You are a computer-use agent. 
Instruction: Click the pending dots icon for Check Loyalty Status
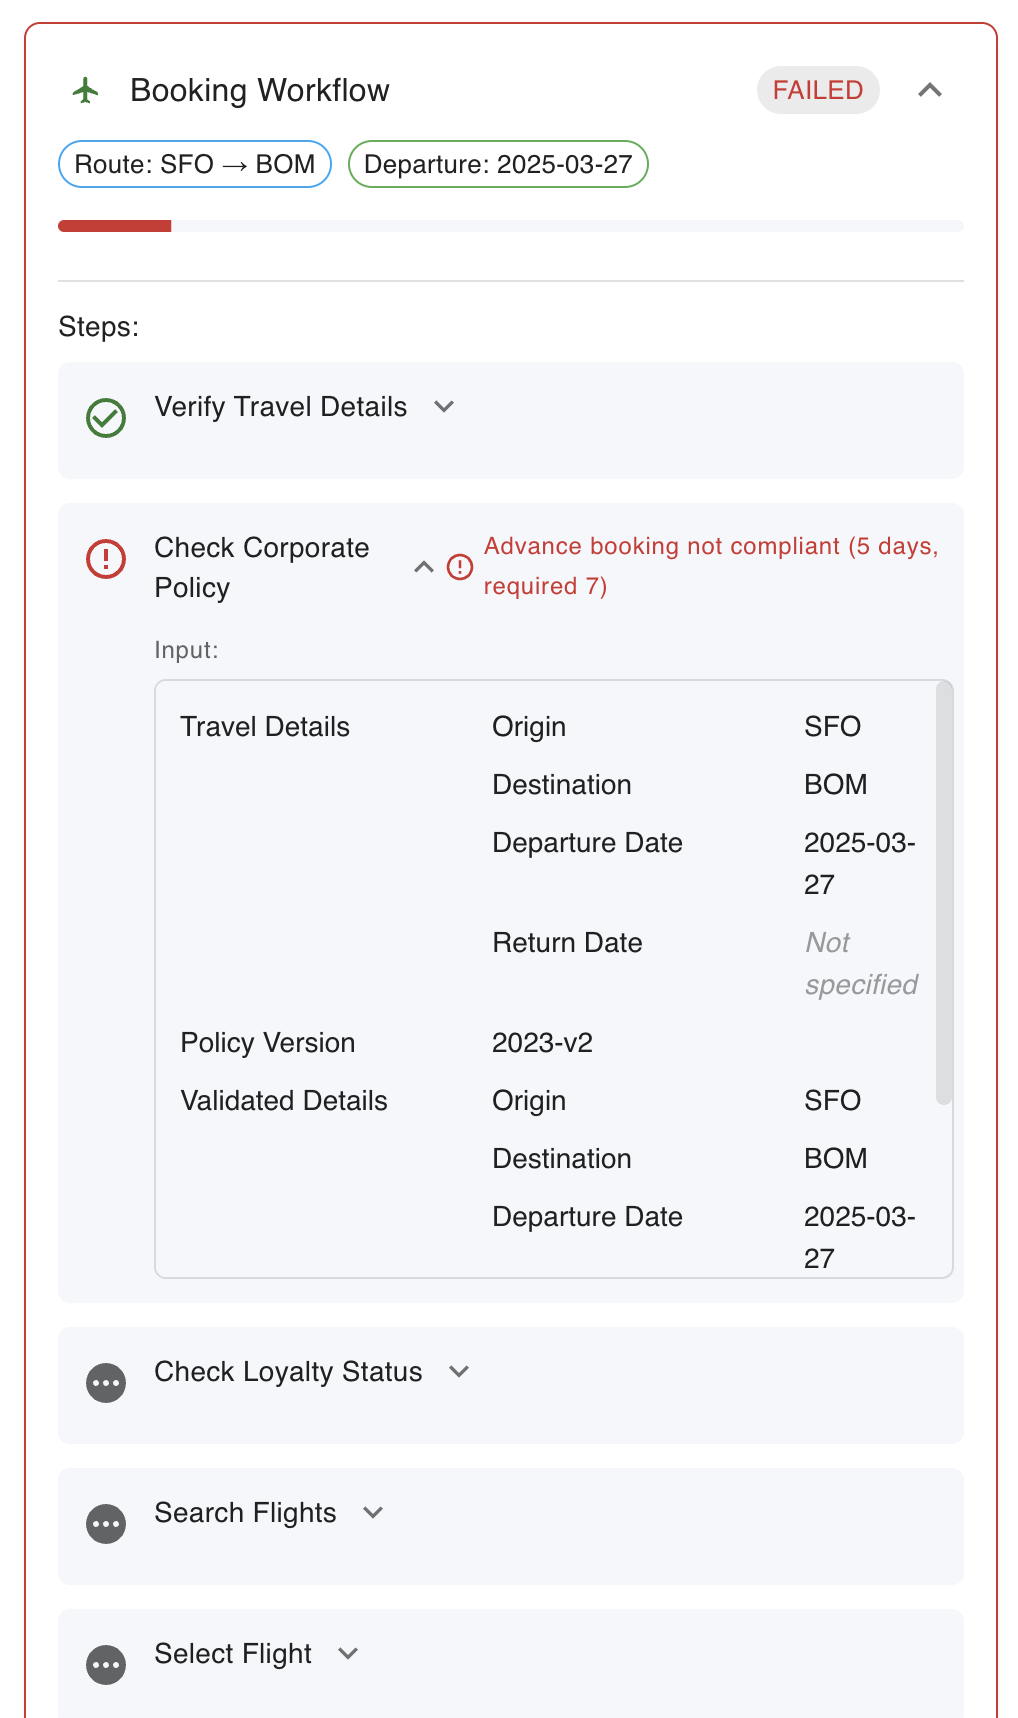[x=106, y=1383]
